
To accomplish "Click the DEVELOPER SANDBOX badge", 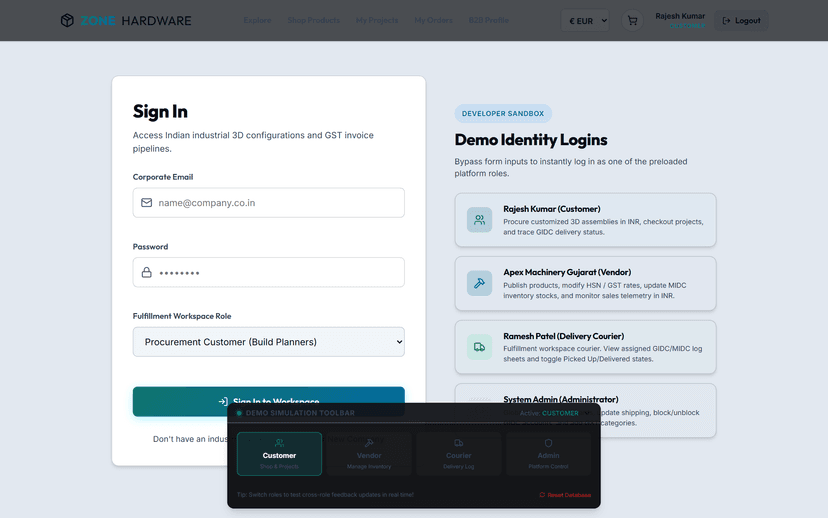I will point(503,114).
